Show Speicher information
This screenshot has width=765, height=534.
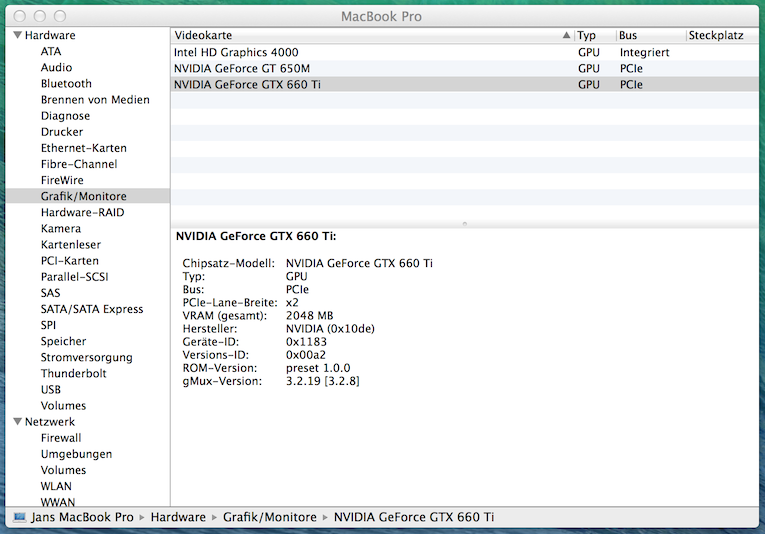point(63,341)
